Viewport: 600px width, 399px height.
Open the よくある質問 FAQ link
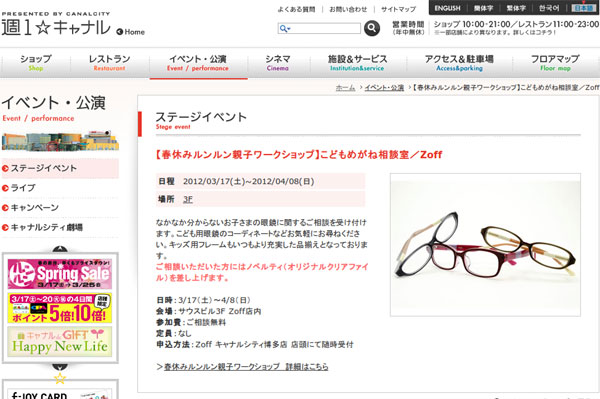[297, 9]
